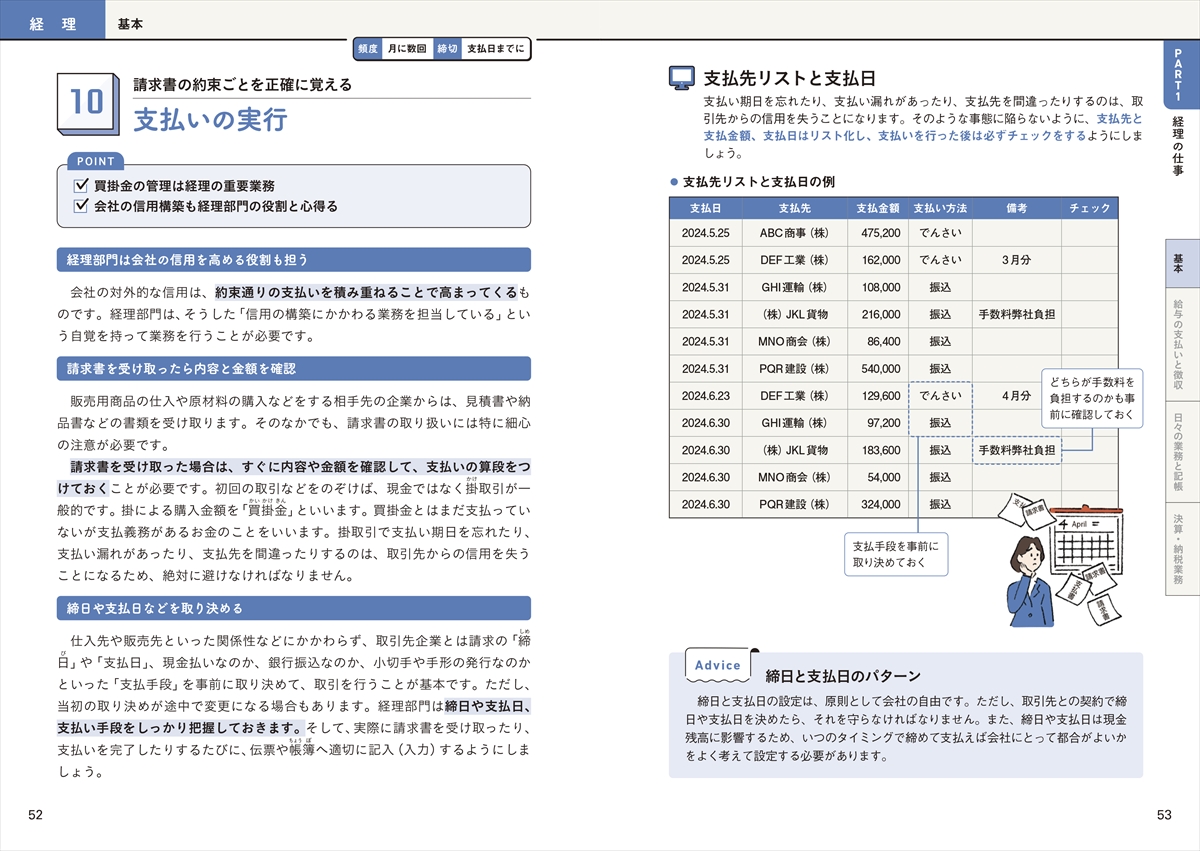Select heading 請求書を受け取ったら内容と金額を確認
Image resolution: width=1200 pixels, height=851 pixels.
(293, 368)
